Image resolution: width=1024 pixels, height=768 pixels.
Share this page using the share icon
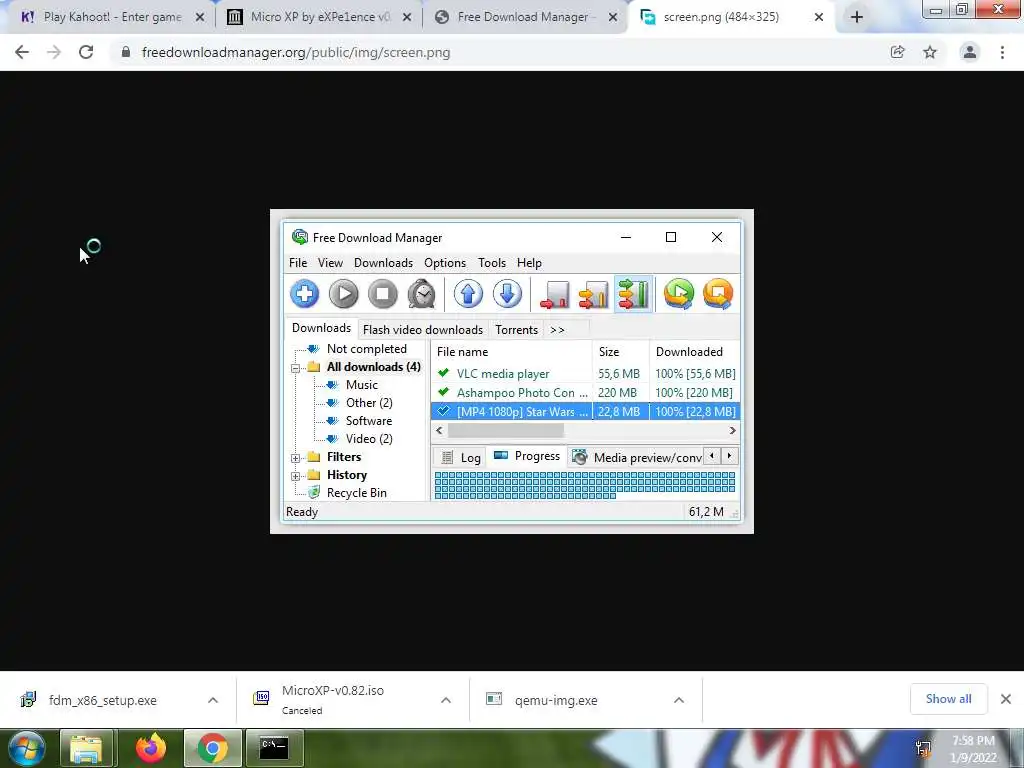tap(897, 52)
